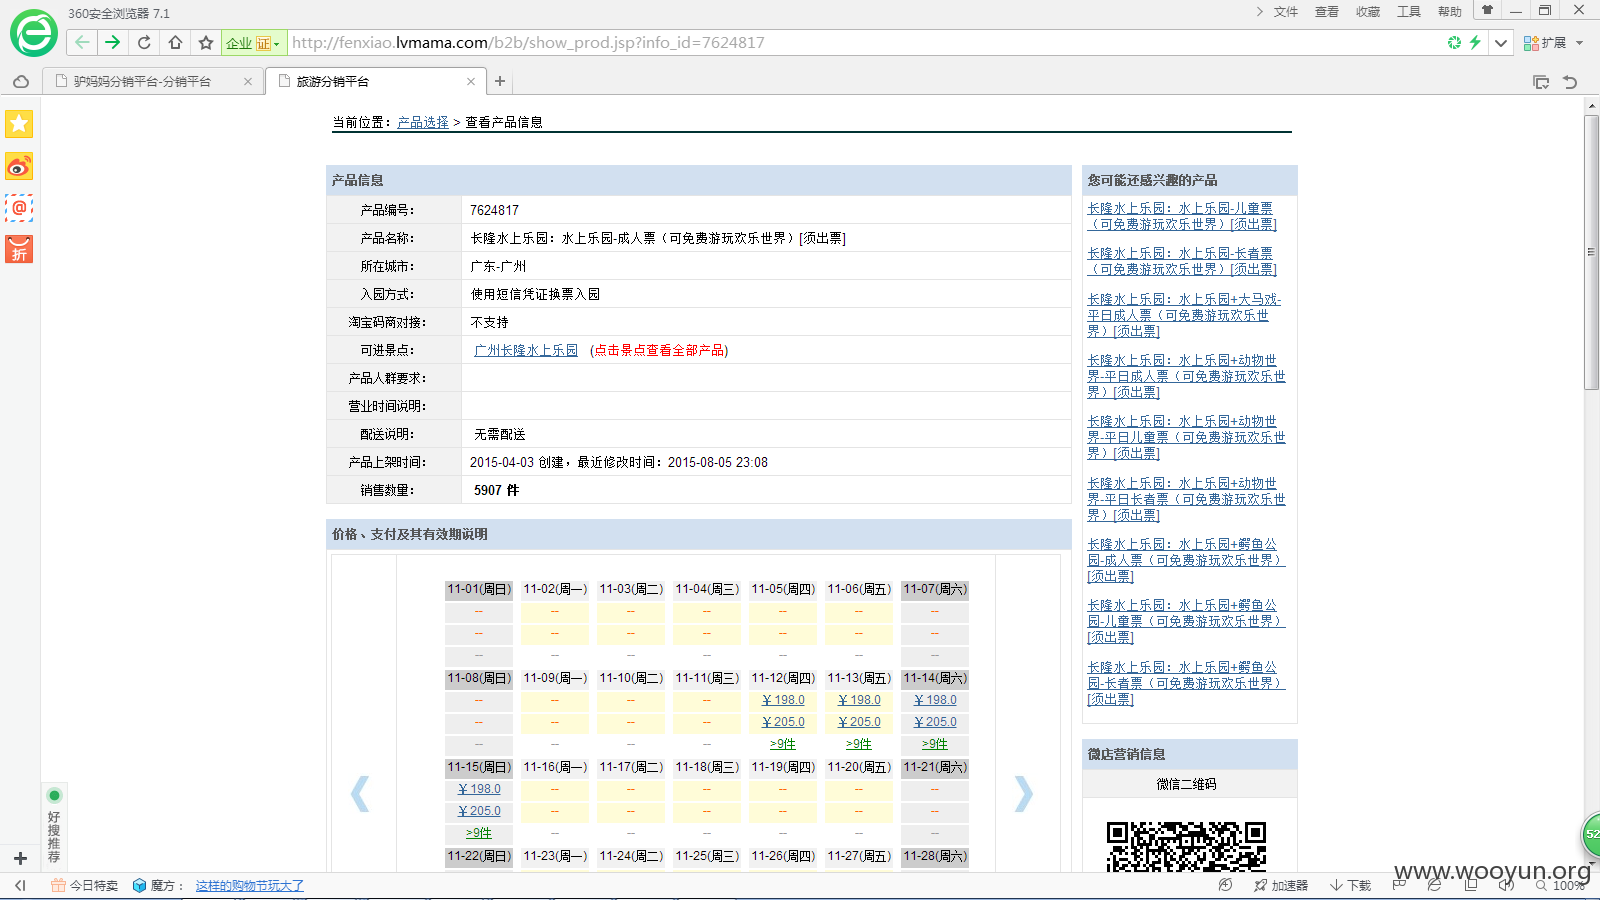Open the 今日特卖 status bar item
The width and height of the screenshot is (1600, 900).
[85, 885]
